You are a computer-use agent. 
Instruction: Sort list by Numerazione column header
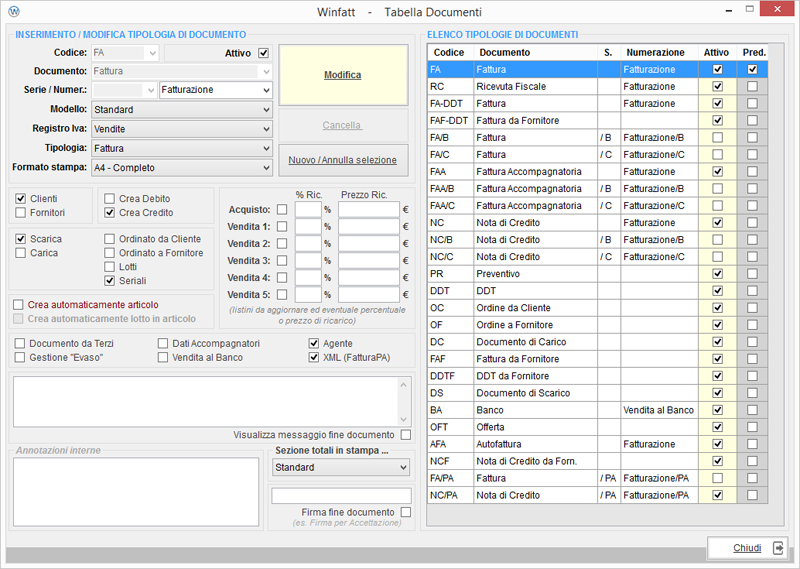pos(659,53)
